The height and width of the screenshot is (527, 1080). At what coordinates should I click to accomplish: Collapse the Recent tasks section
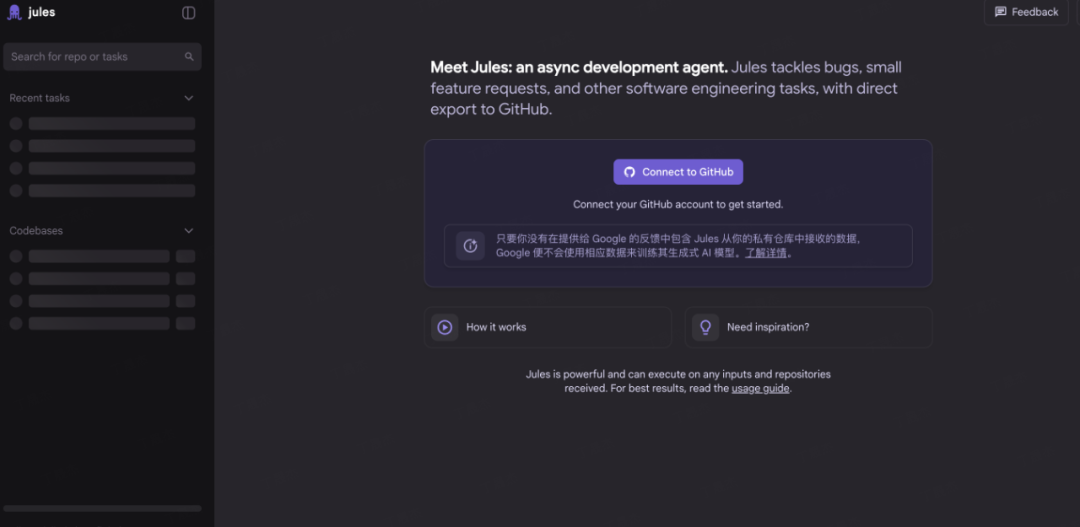tap(189, 98)
